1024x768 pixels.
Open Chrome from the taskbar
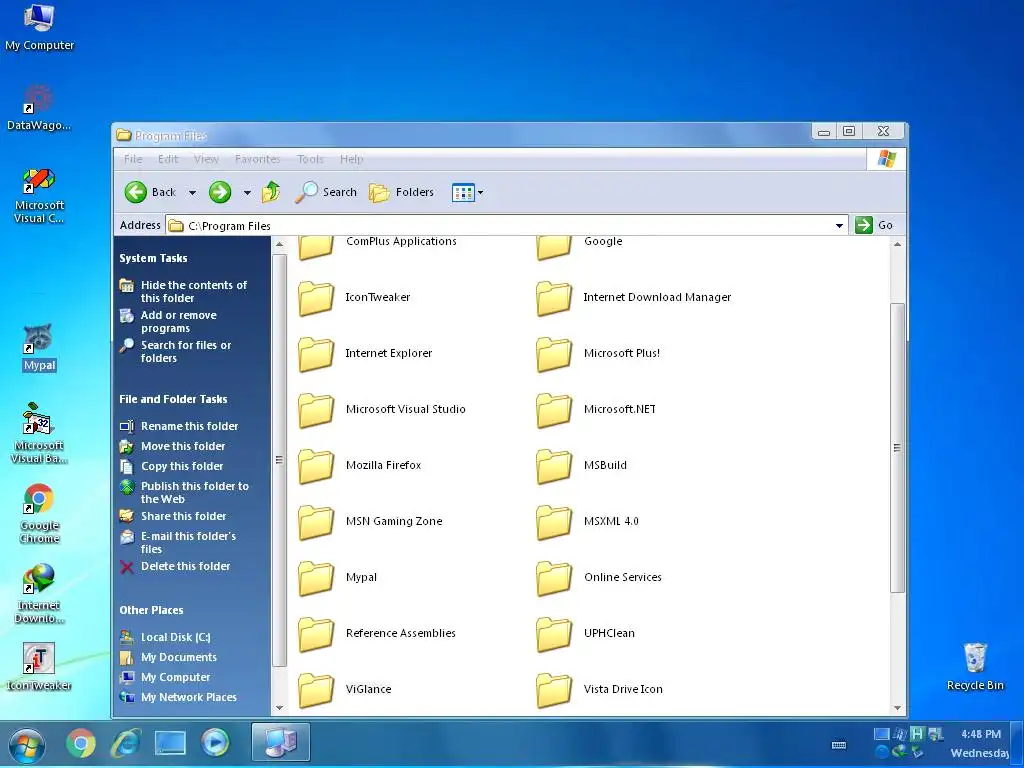[81, 743]
